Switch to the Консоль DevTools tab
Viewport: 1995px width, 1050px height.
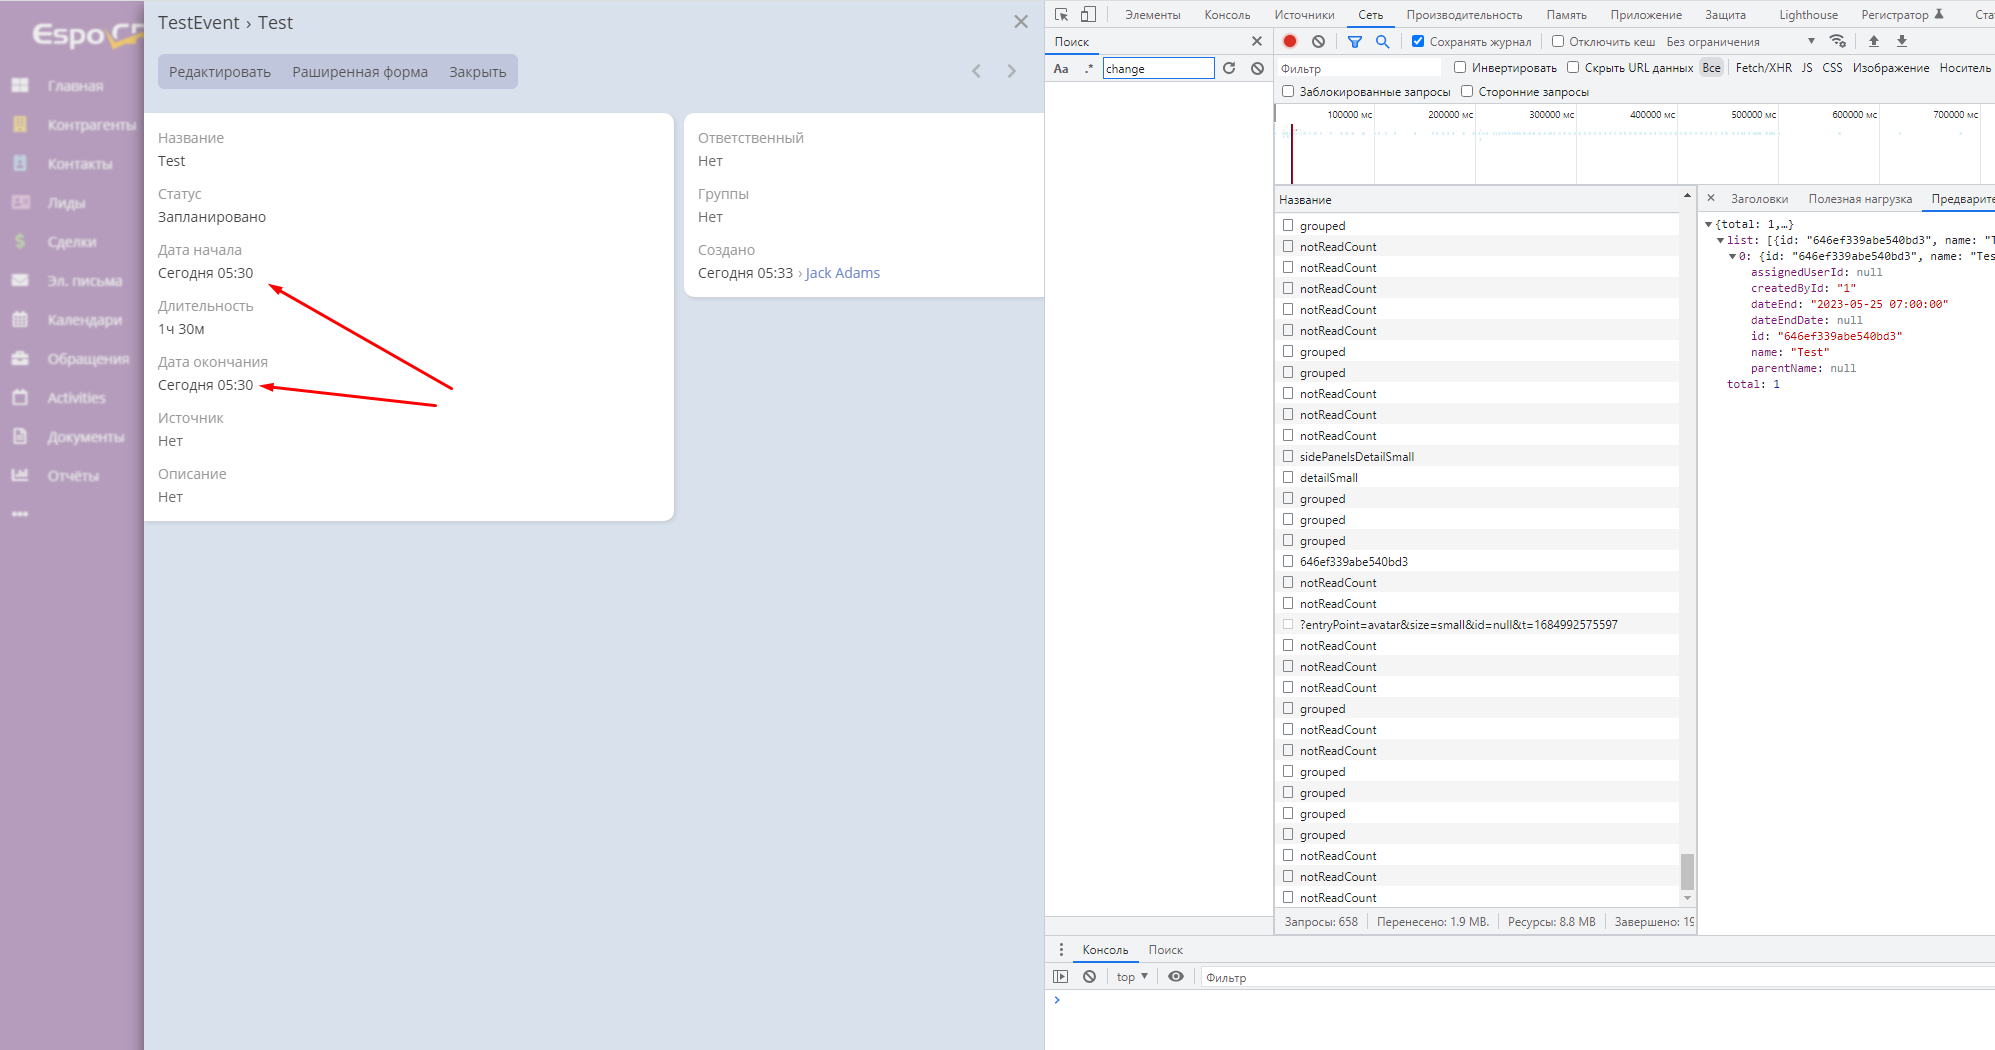[x=1227, y=15]
